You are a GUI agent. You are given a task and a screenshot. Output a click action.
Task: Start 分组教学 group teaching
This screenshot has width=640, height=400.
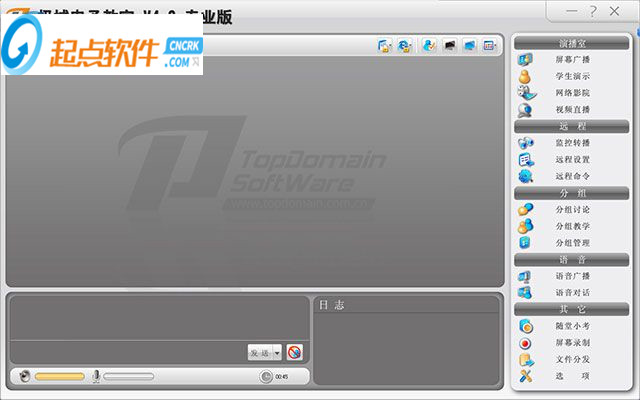pos(571,226)
